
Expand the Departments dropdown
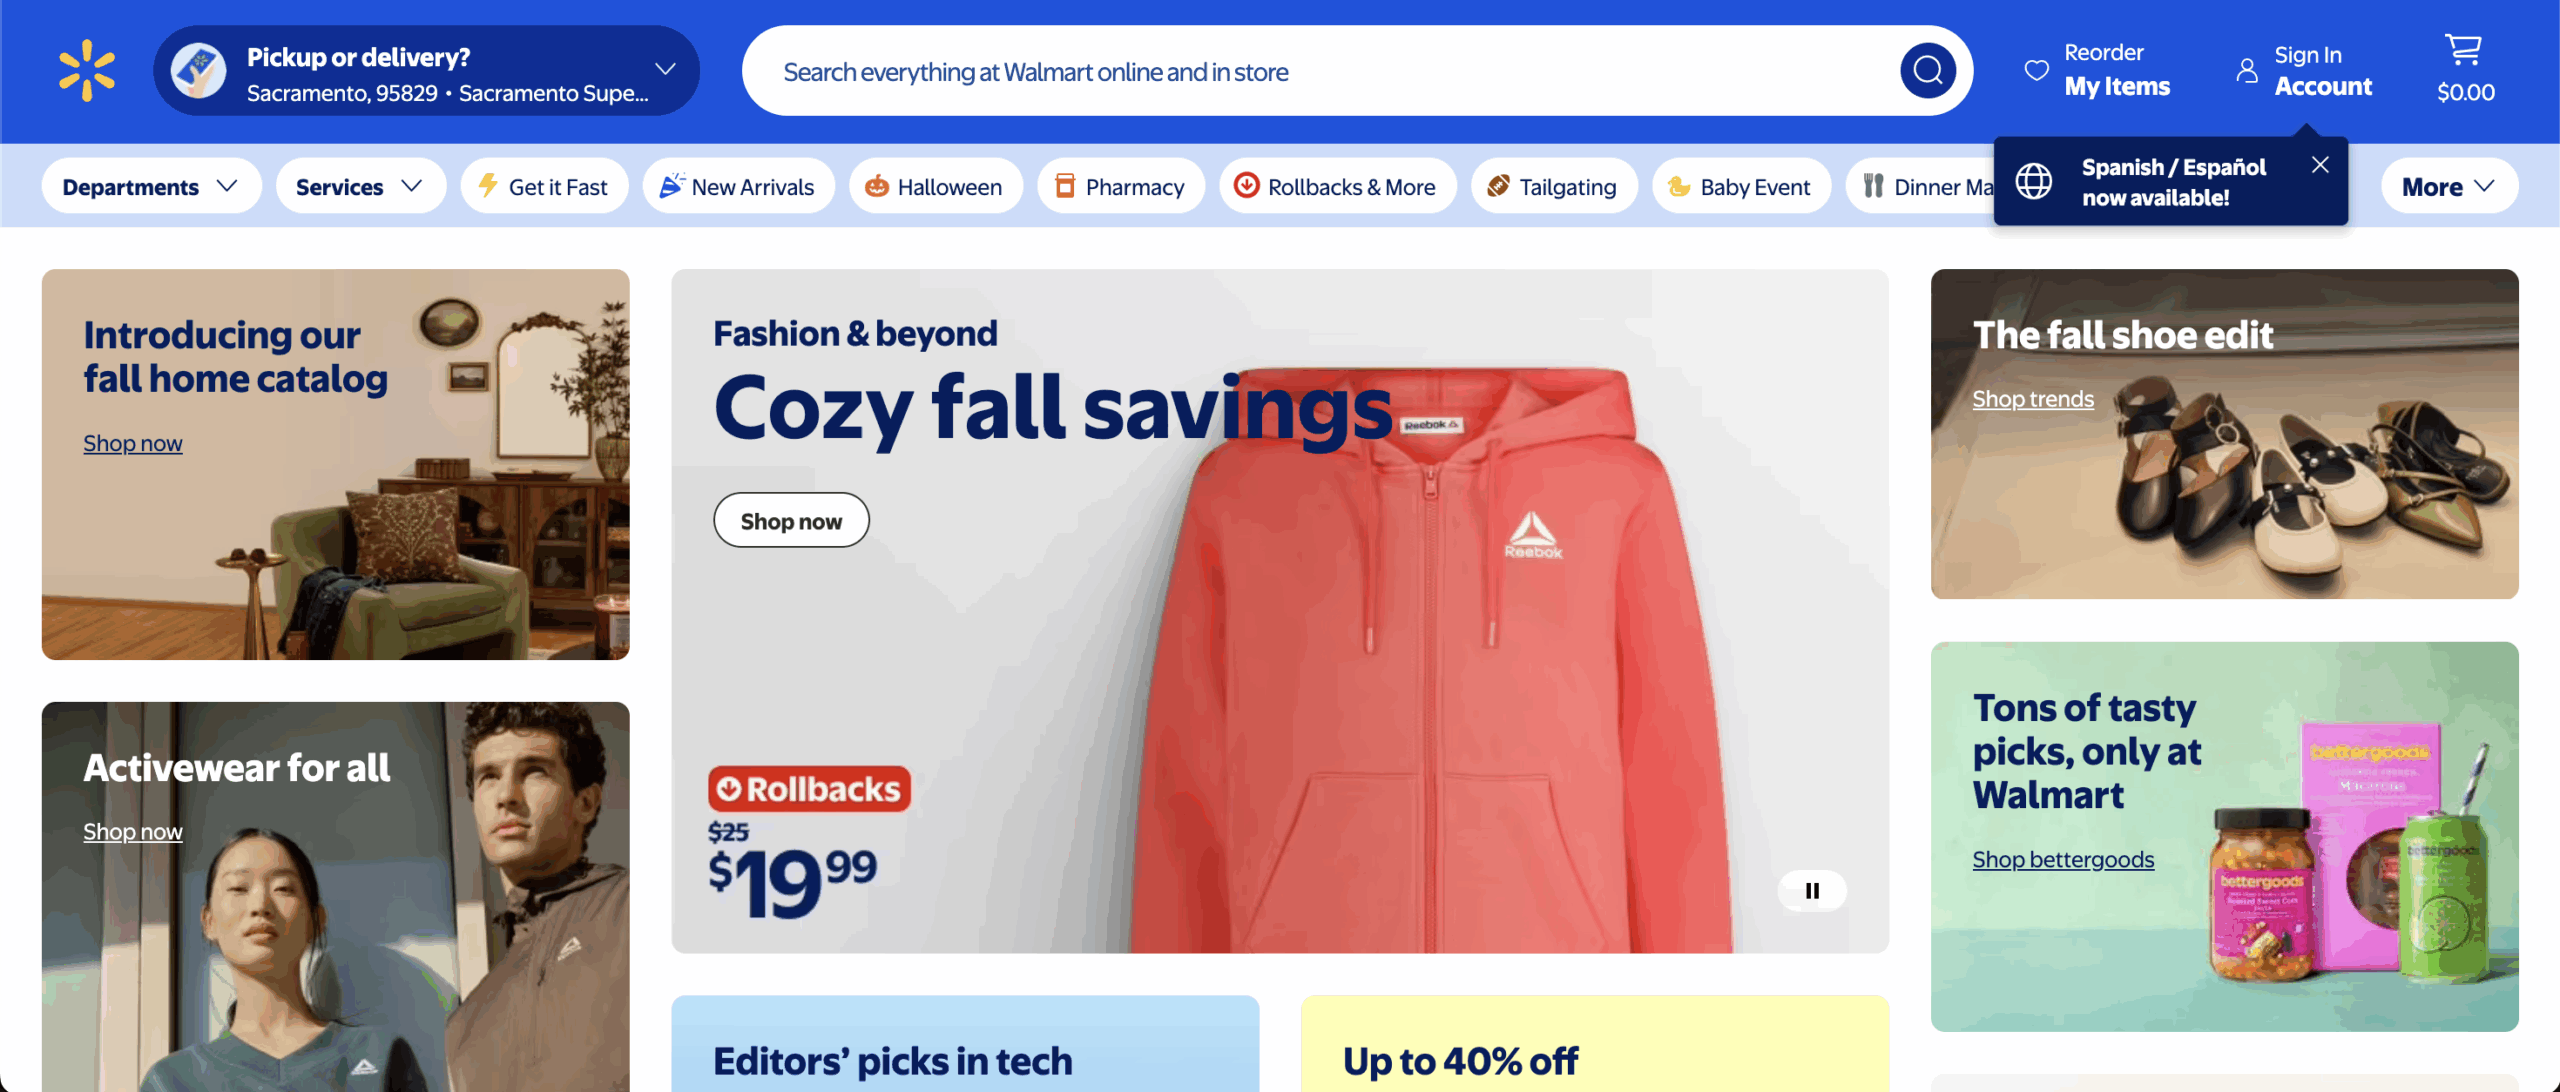pos(151,186)
